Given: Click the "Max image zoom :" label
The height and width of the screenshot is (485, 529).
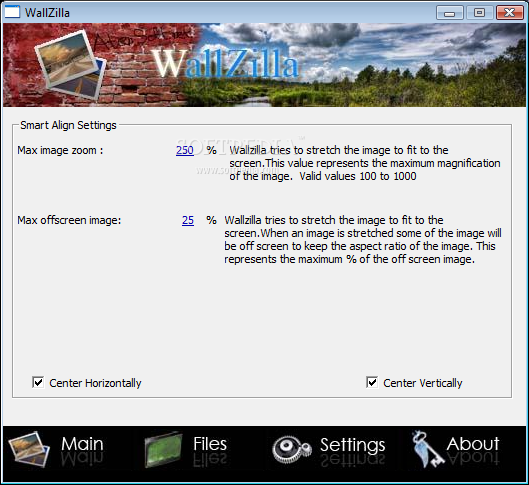Looking at the screenshot, I should click(x=60, y=150).
